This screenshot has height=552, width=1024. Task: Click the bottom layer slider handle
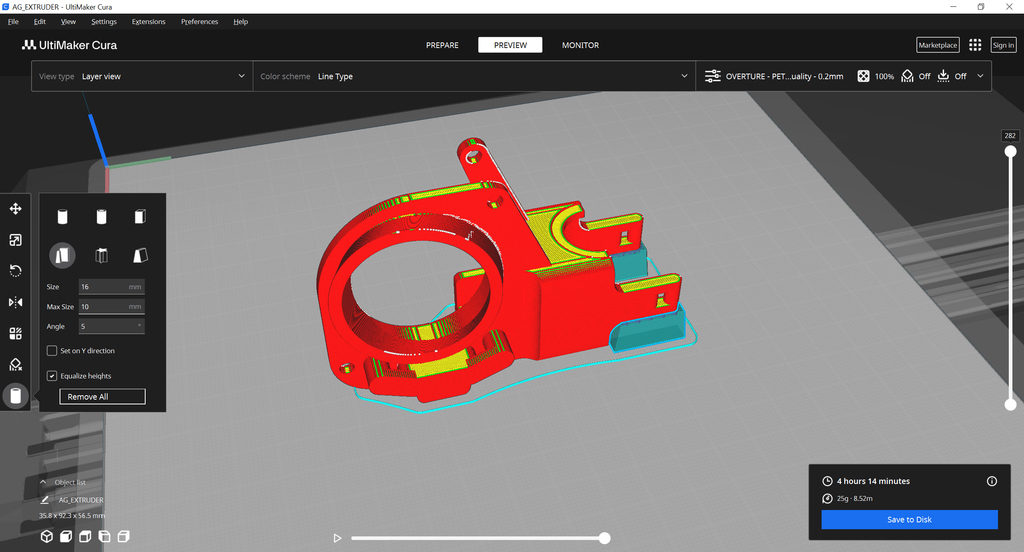click(1010, 405)
